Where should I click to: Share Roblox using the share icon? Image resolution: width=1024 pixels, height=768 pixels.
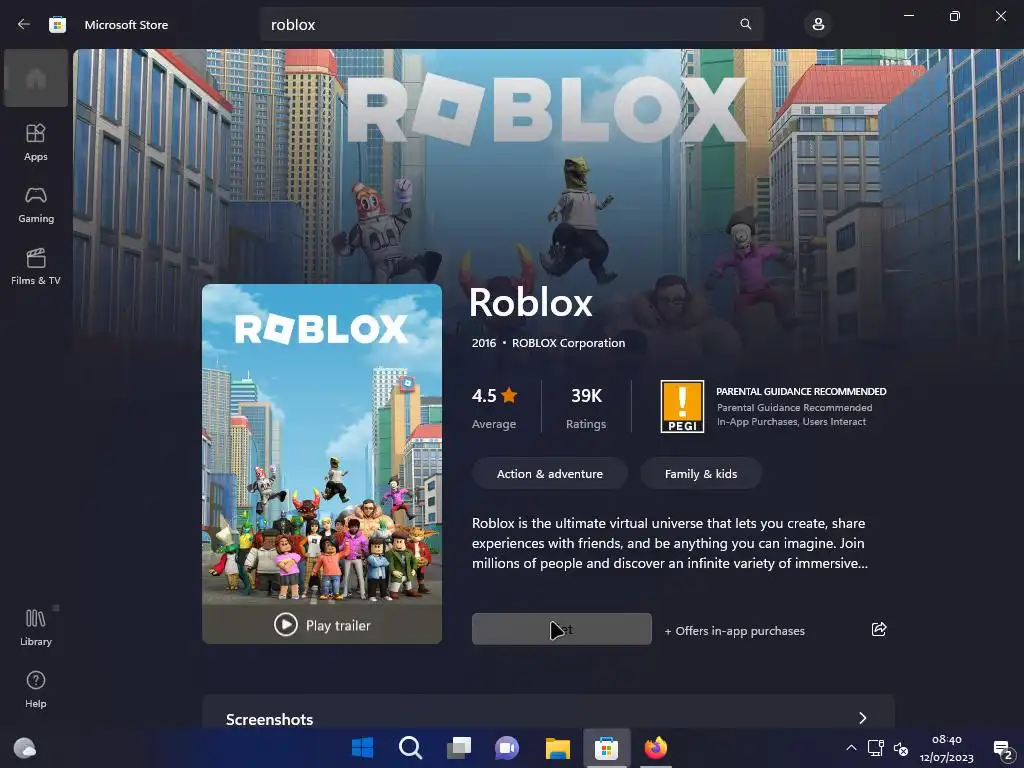878,629
